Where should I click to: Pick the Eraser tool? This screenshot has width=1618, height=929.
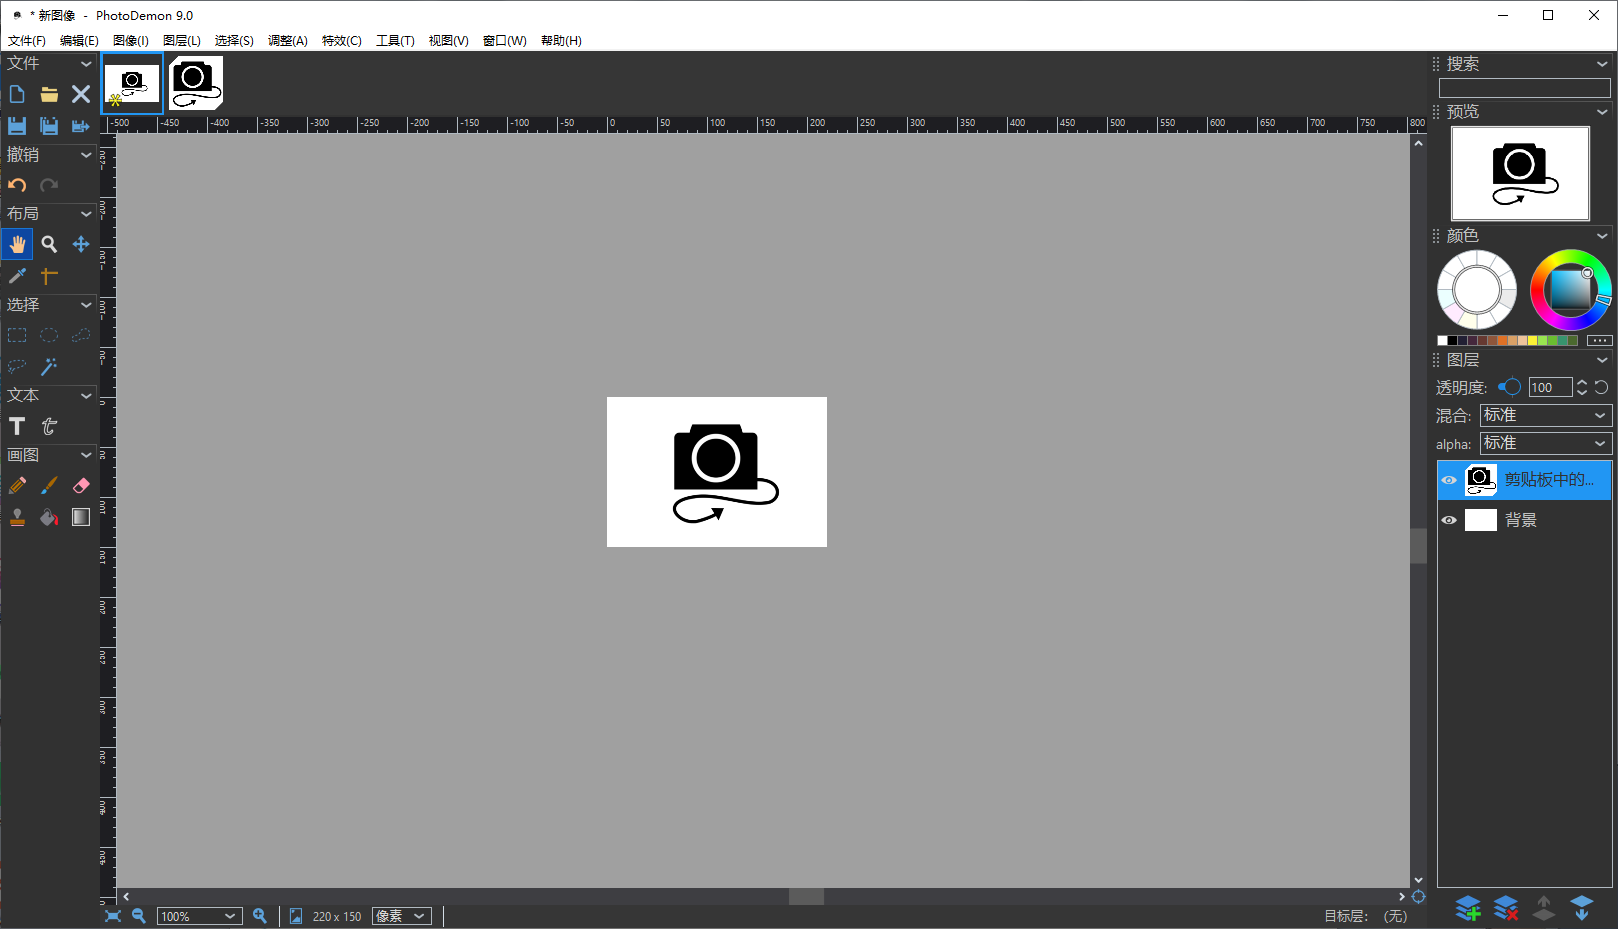(x=81, y=486)
